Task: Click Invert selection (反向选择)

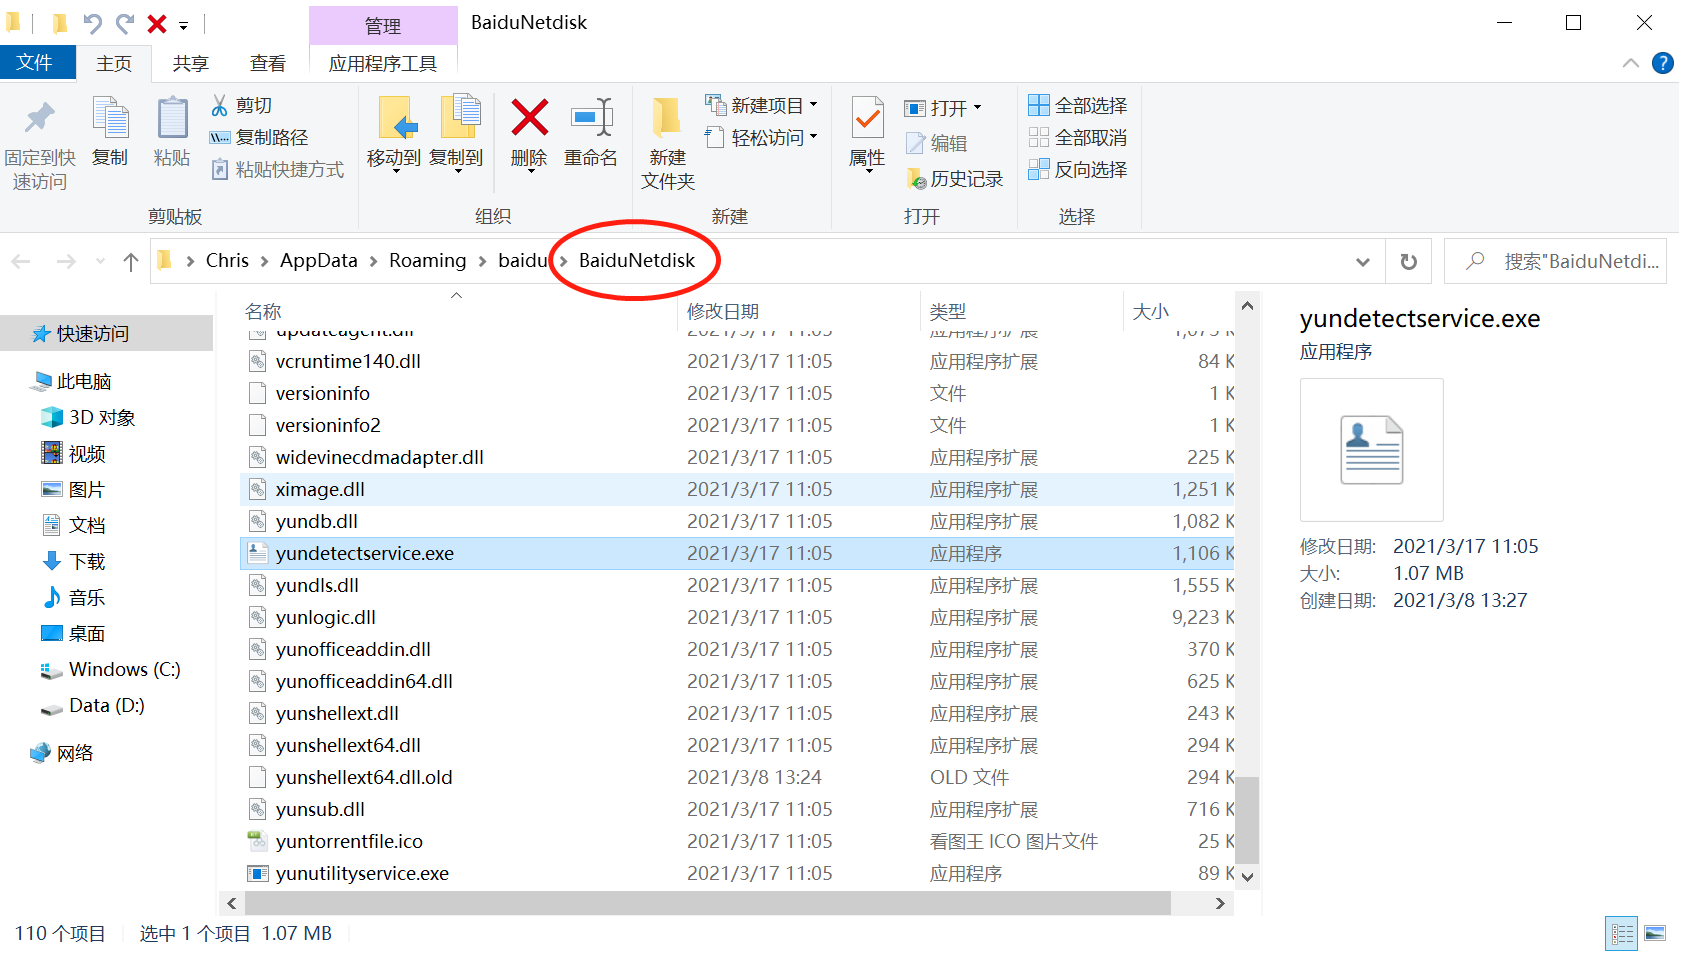Action: coord(1077,169)
